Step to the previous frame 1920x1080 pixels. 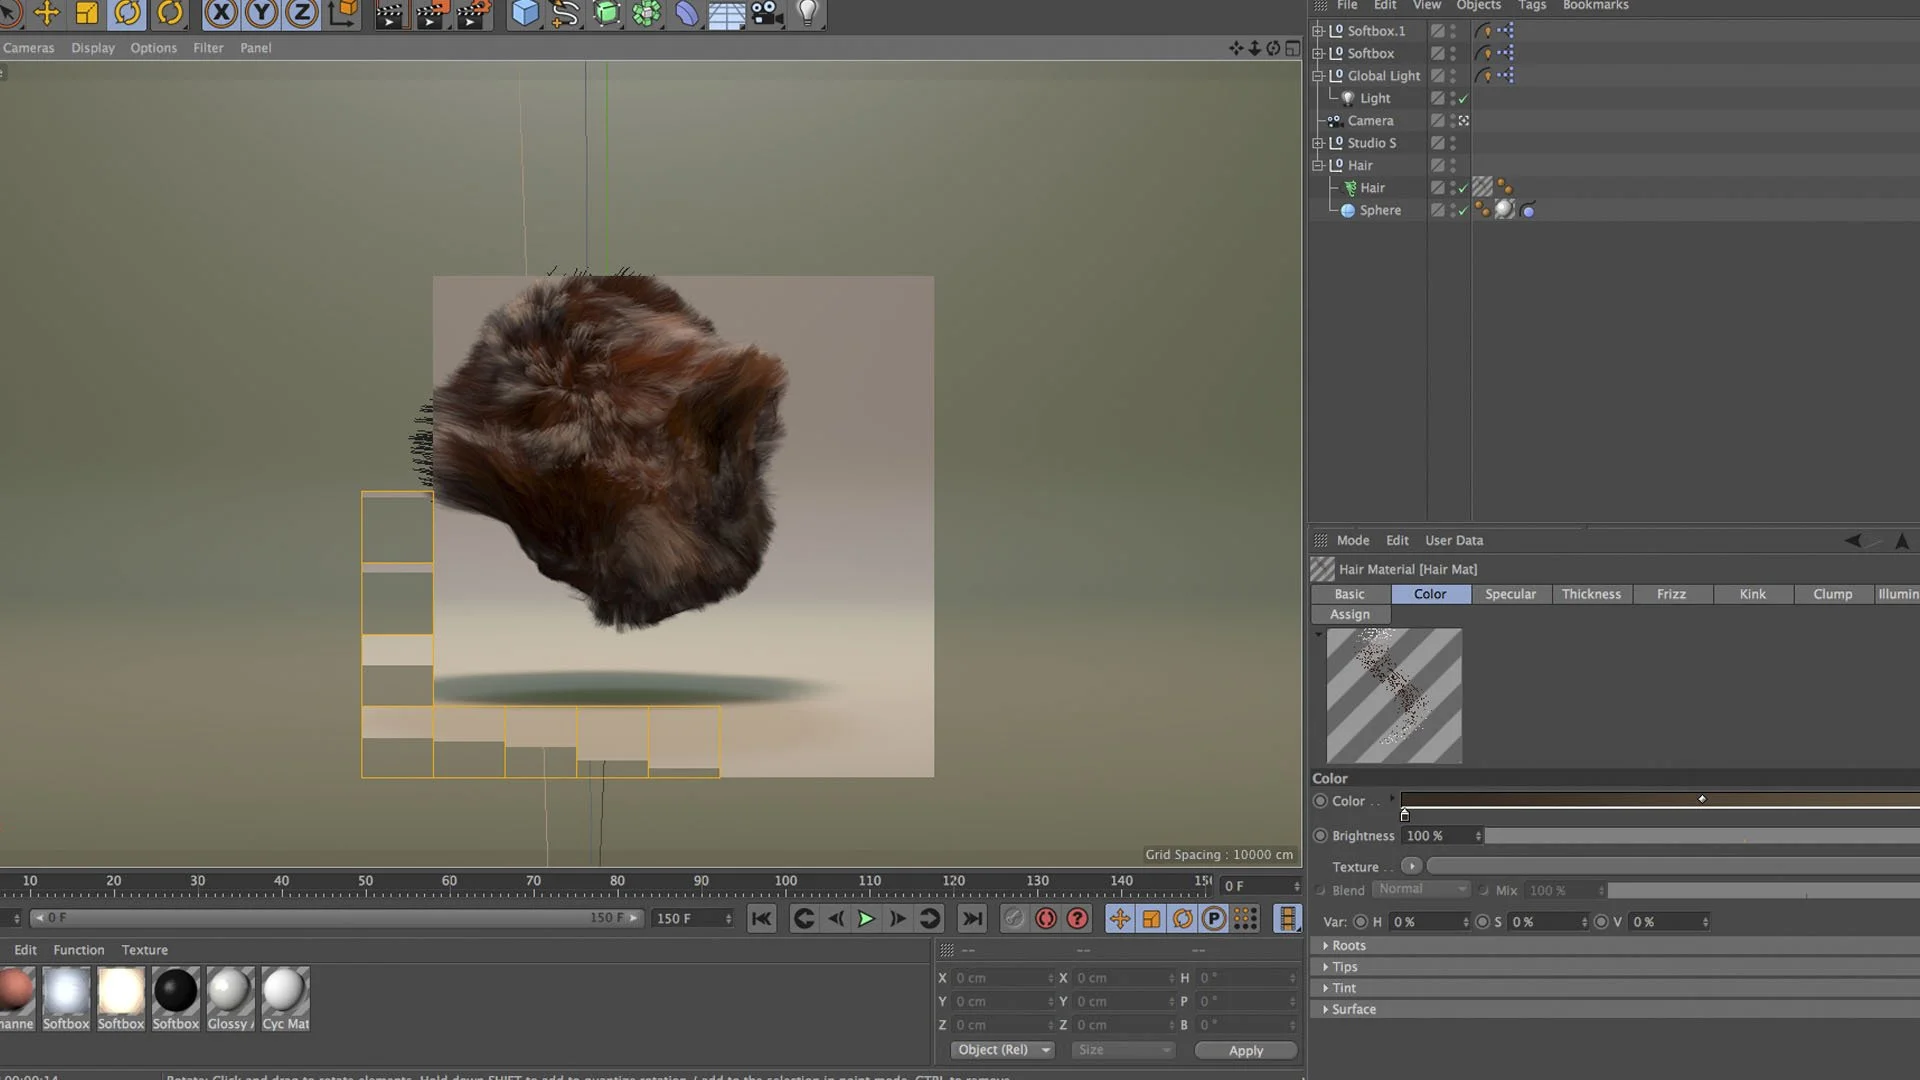tap(836, 918)
